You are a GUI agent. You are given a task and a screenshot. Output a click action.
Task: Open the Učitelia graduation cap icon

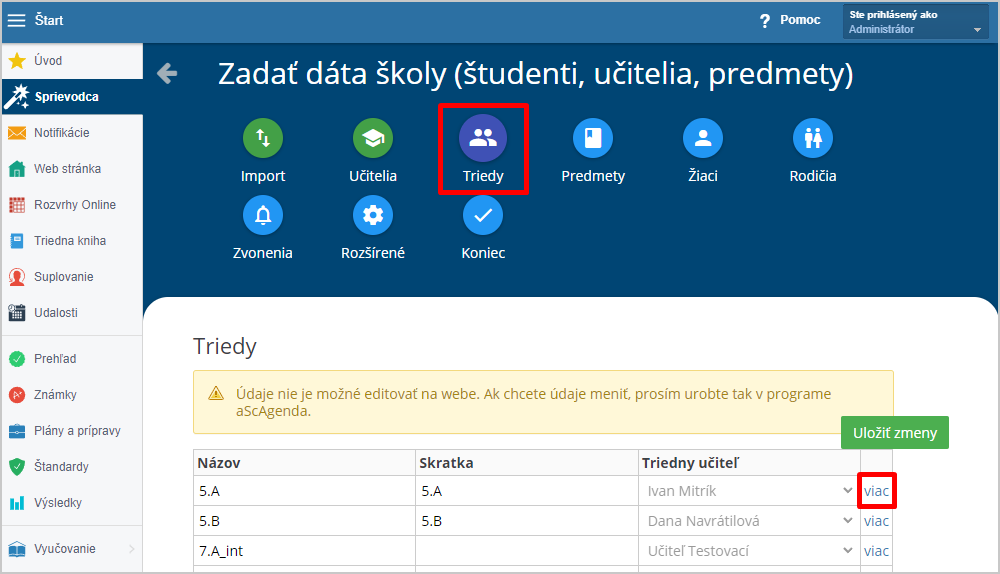tap(373, 139)
